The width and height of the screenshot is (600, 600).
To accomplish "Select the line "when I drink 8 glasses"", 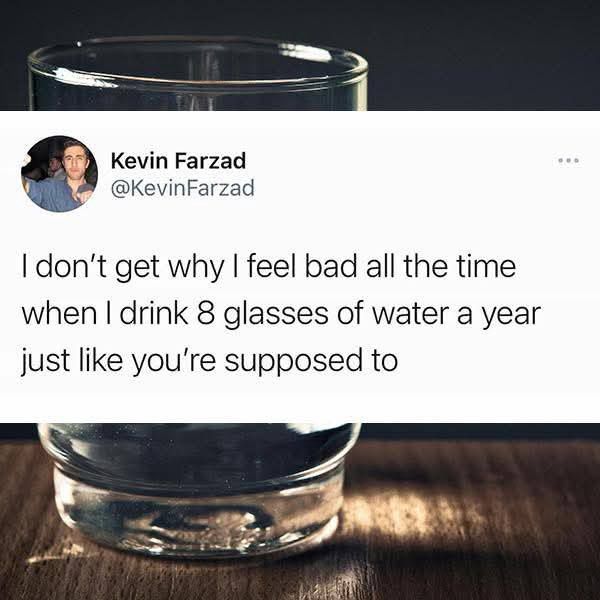I will click(280, 315).
